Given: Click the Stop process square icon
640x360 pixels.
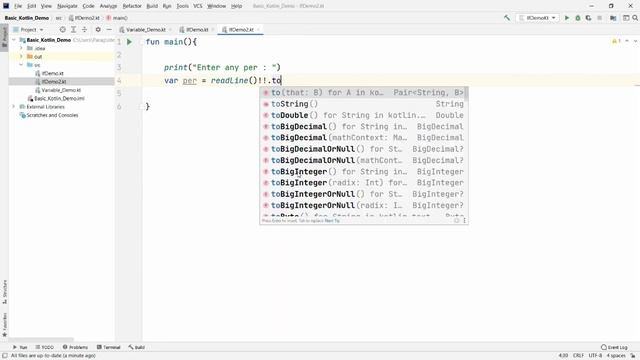Looking at the screenshot, I should (600, 18).
